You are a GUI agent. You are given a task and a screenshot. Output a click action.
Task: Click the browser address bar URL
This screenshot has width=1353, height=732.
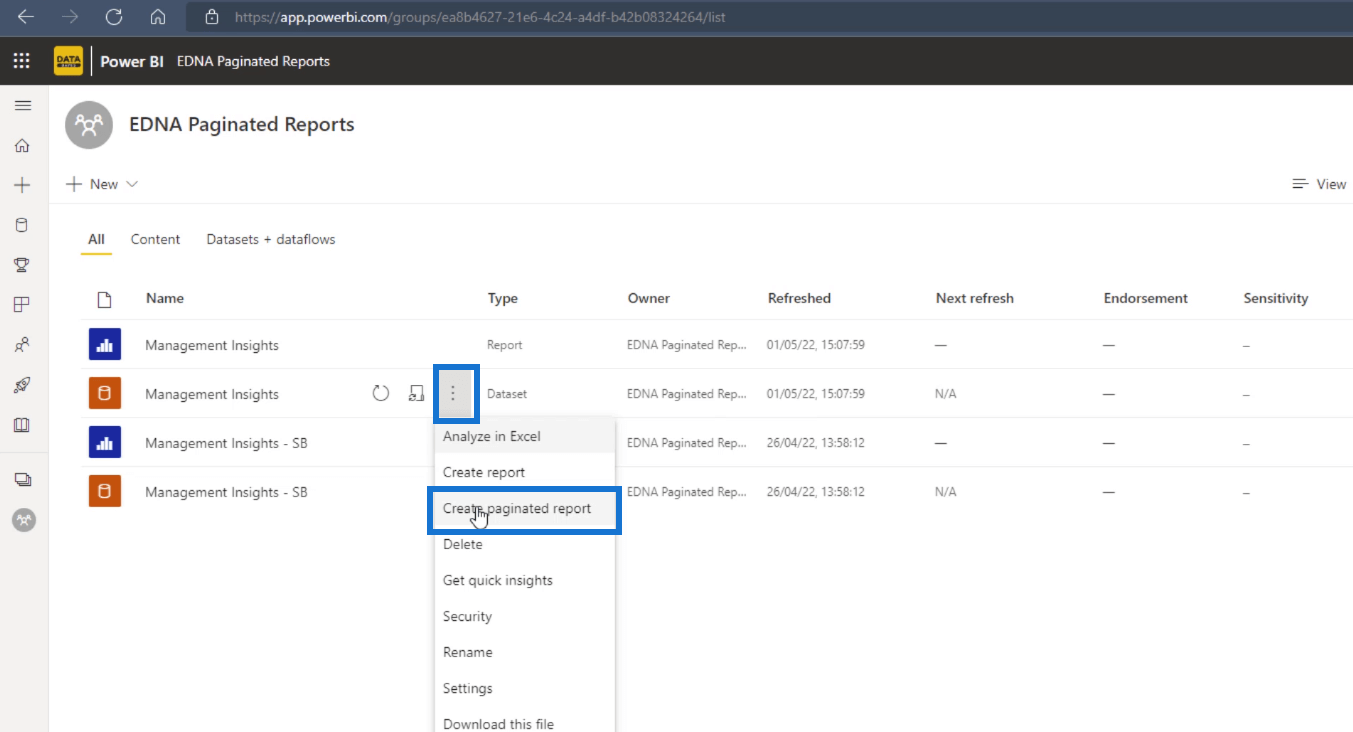click(x=480, y=17)
